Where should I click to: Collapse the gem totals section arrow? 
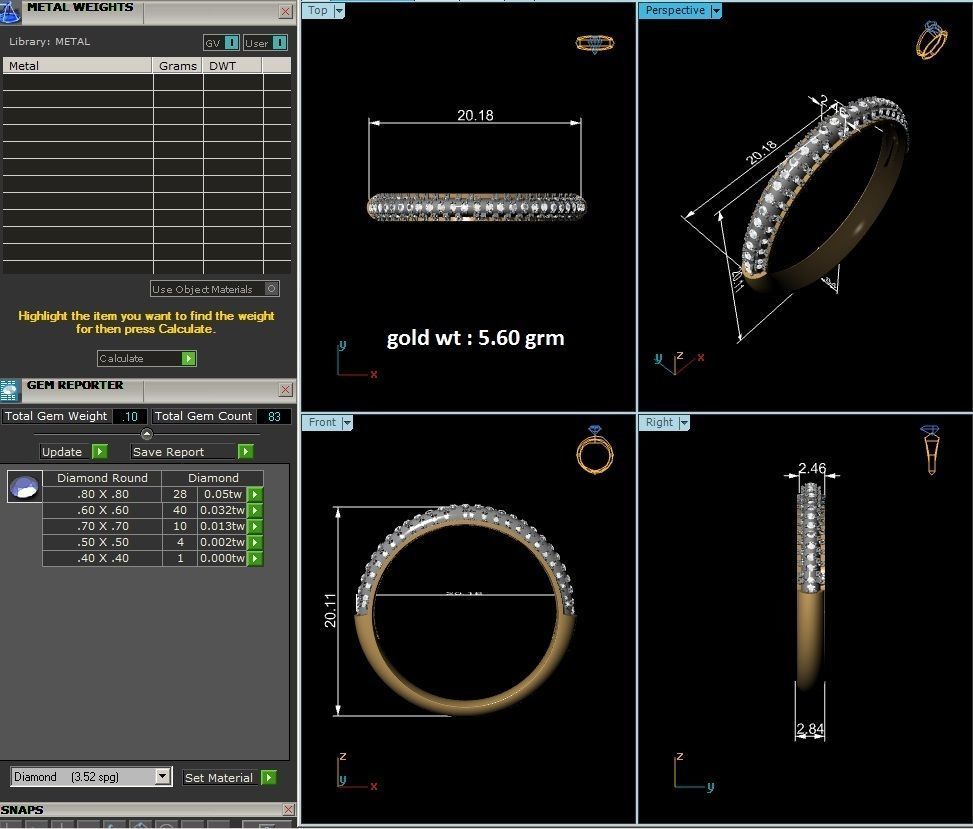pyautogui.click(x=146, y=434)
